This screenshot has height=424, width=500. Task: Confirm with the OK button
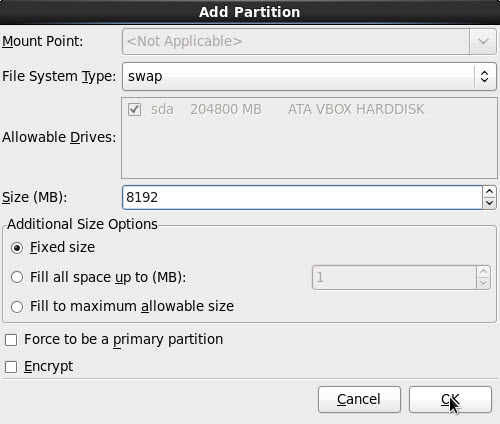[x=450, y=399]
